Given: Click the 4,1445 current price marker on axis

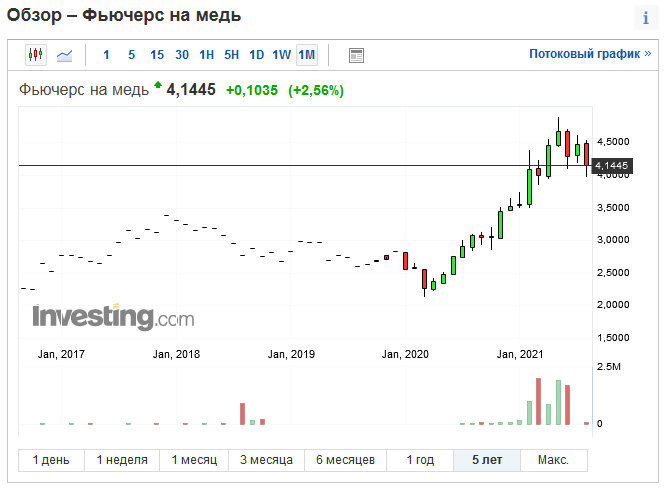Looking at the screenshot, I should (611, 165).
